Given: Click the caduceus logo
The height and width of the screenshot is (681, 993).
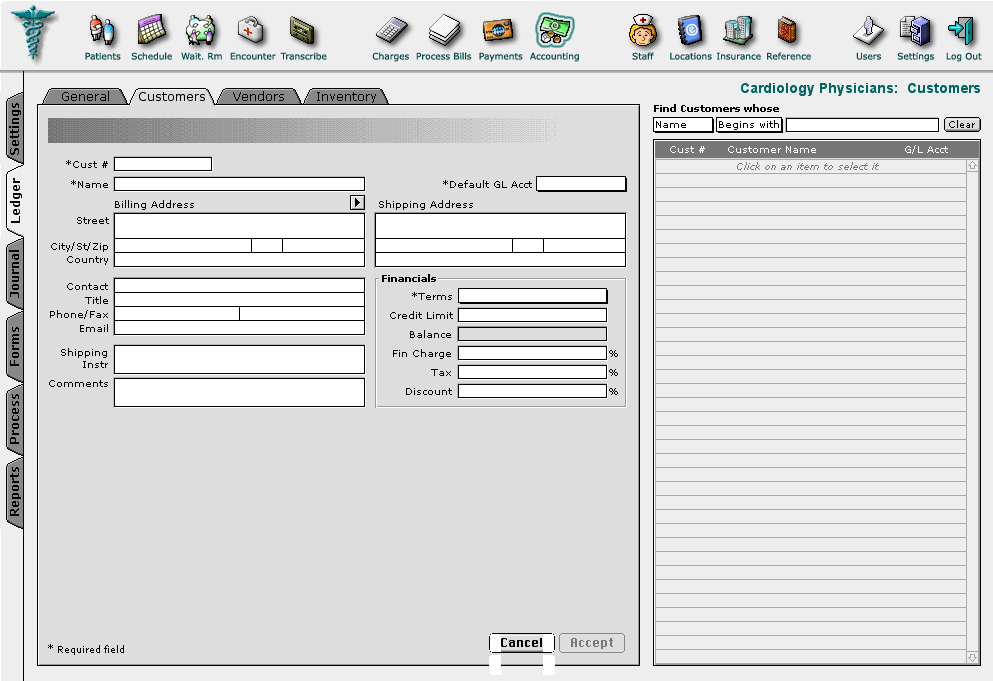Looking at the screenshot, I should tap(33, 33).
